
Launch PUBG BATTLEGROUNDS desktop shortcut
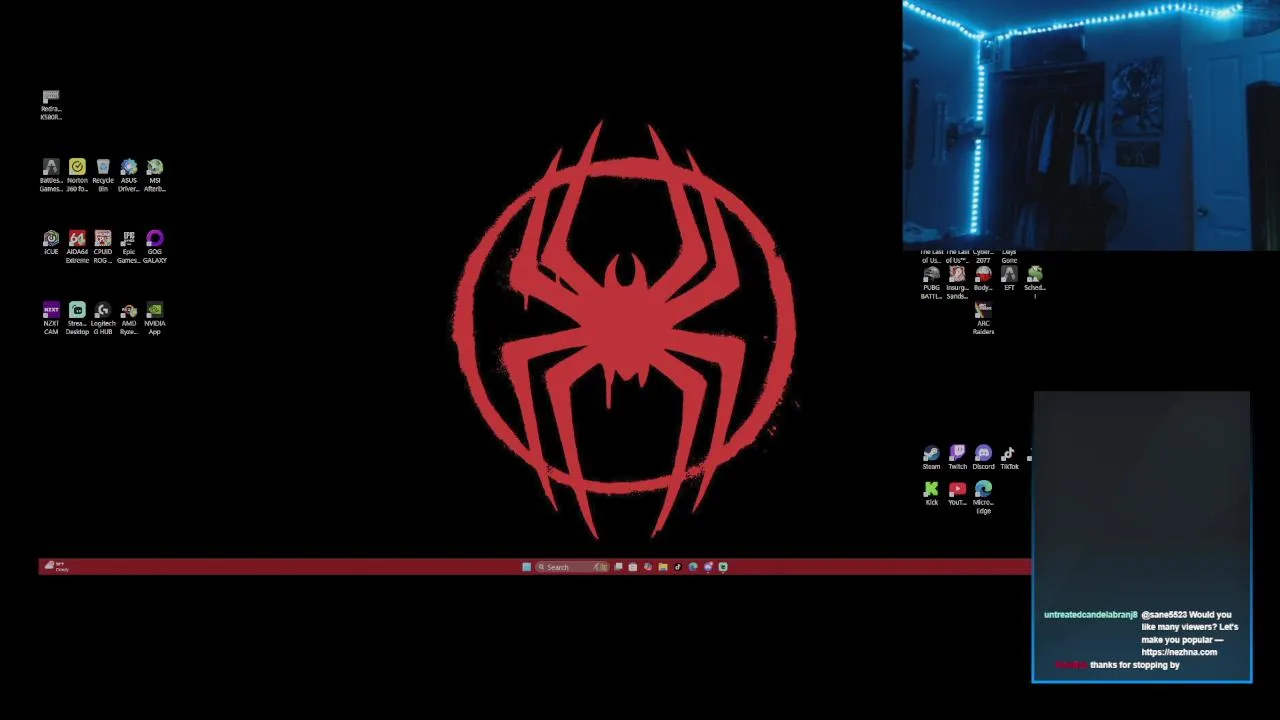click(x=931, y=283)
